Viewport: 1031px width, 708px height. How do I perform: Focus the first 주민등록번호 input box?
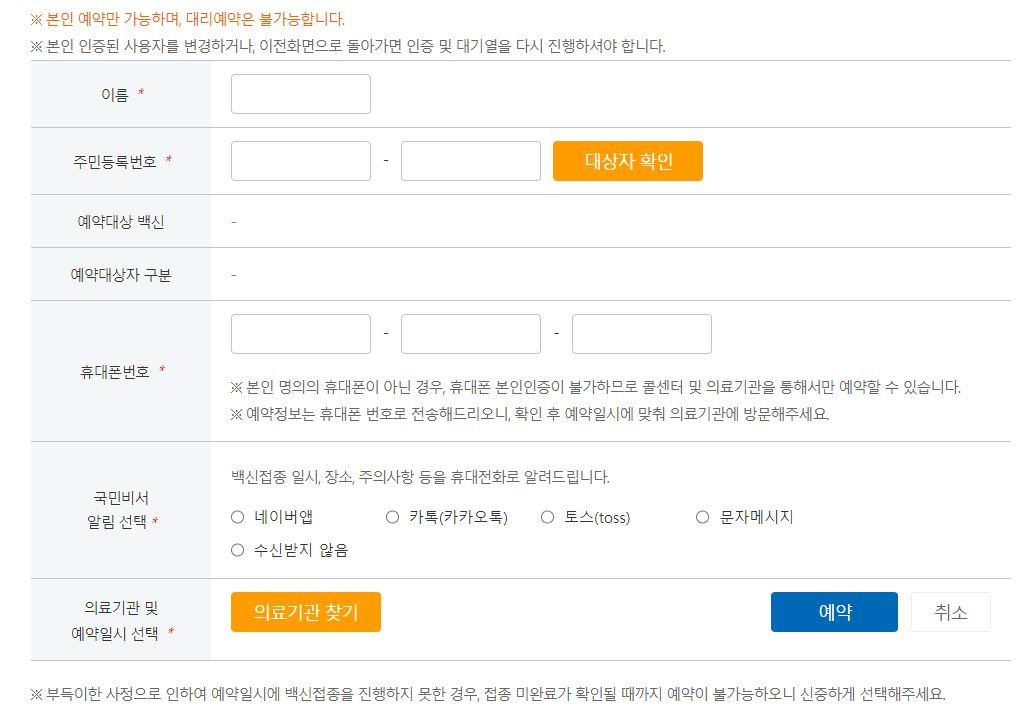300,161
